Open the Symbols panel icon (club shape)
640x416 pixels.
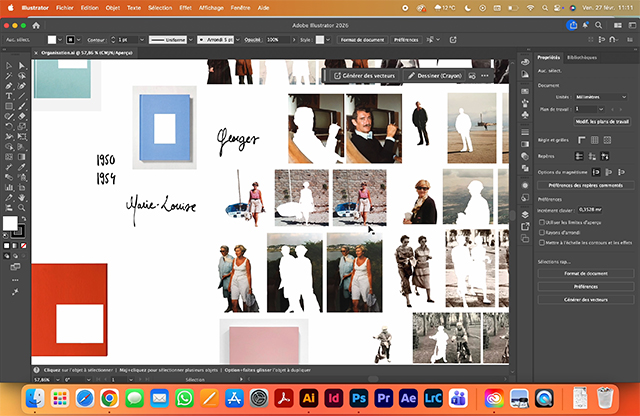coord(525,115)
